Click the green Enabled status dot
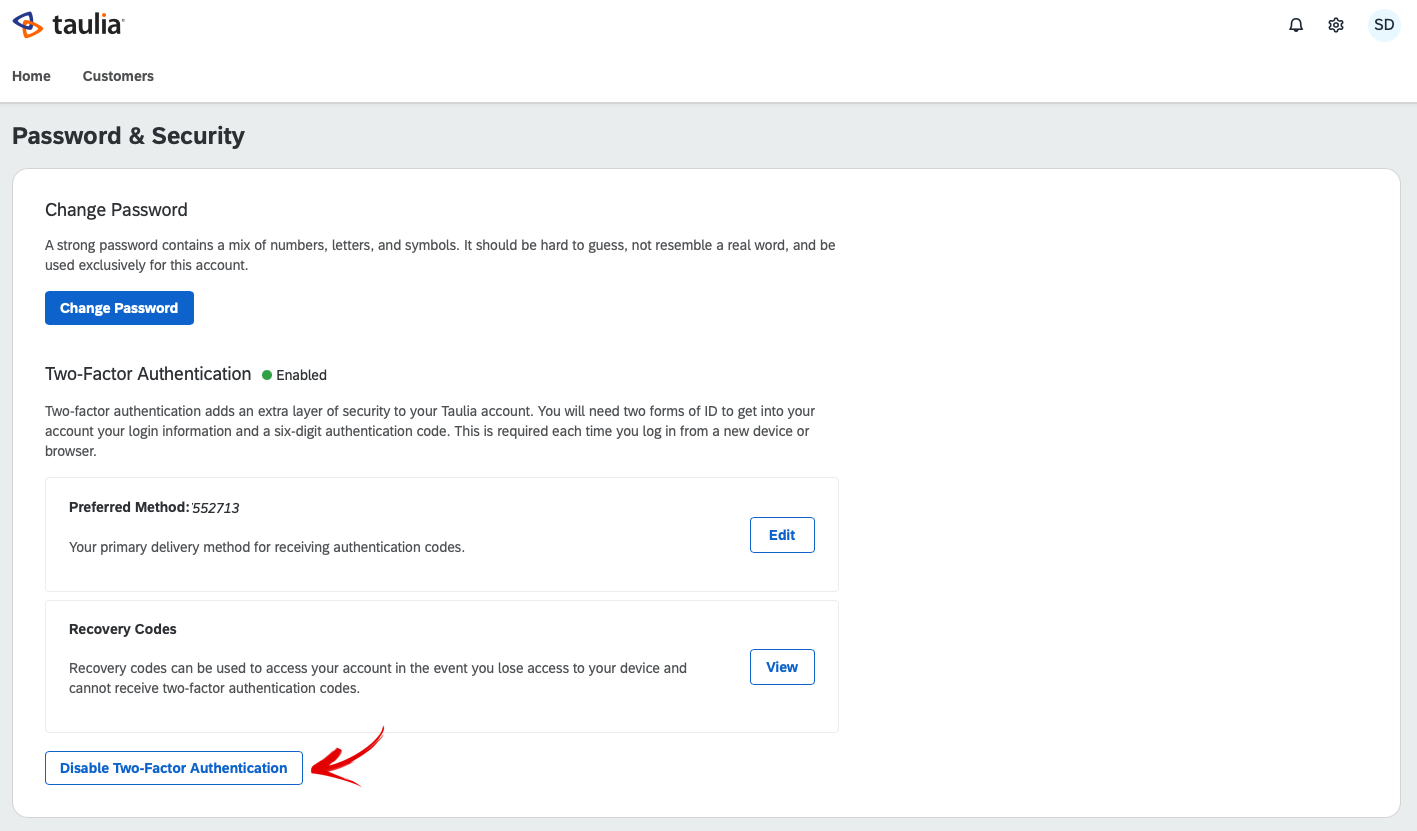The width and height of the screenshot is (1417, 831). 267,375
